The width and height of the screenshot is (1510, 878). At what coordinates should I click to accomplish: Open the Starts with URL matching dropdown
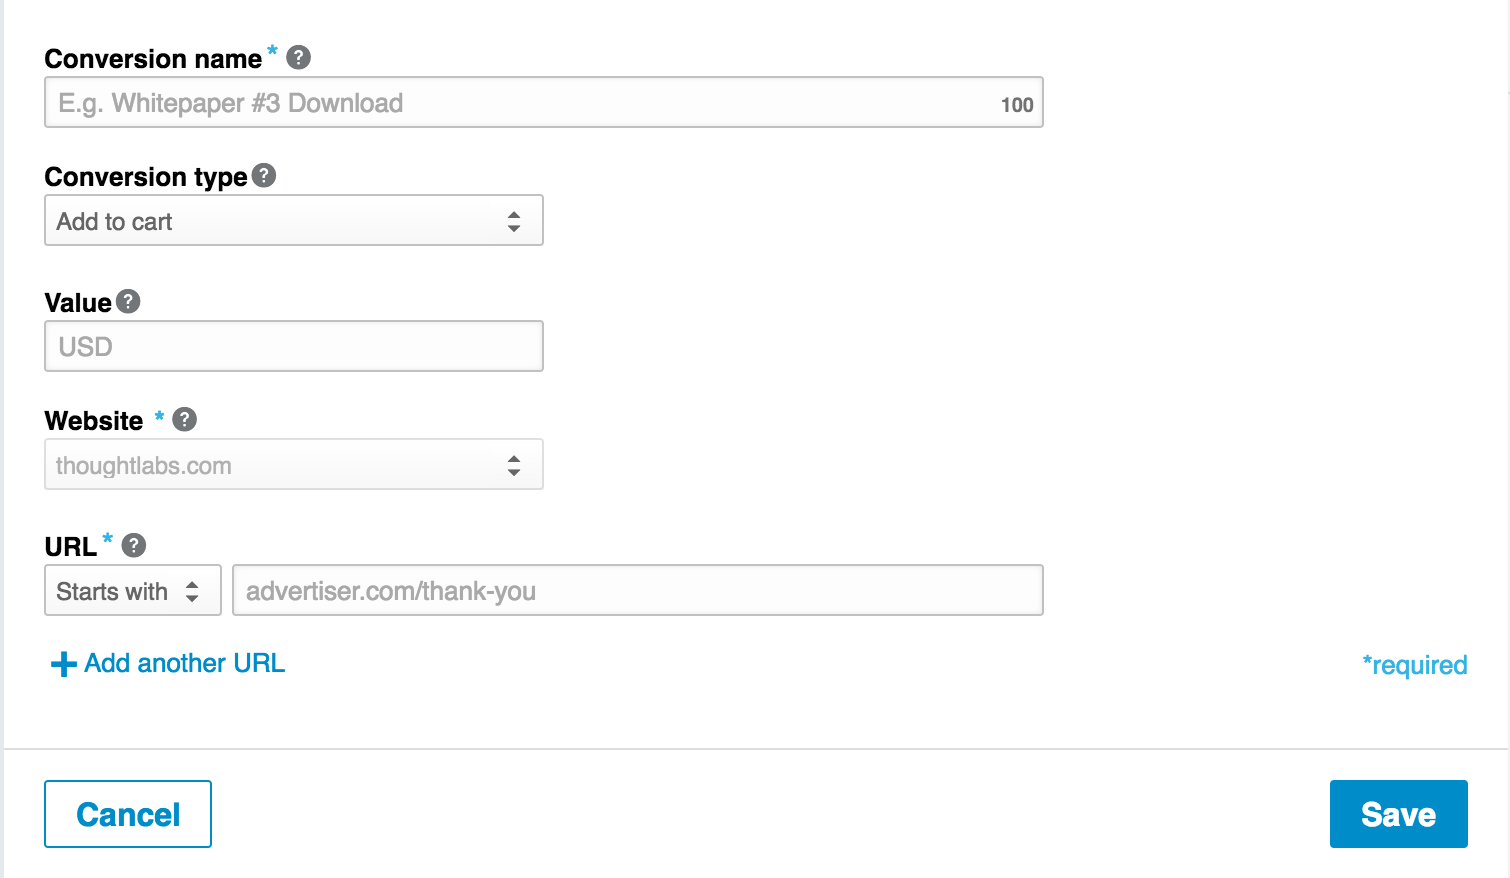[132, 590]
